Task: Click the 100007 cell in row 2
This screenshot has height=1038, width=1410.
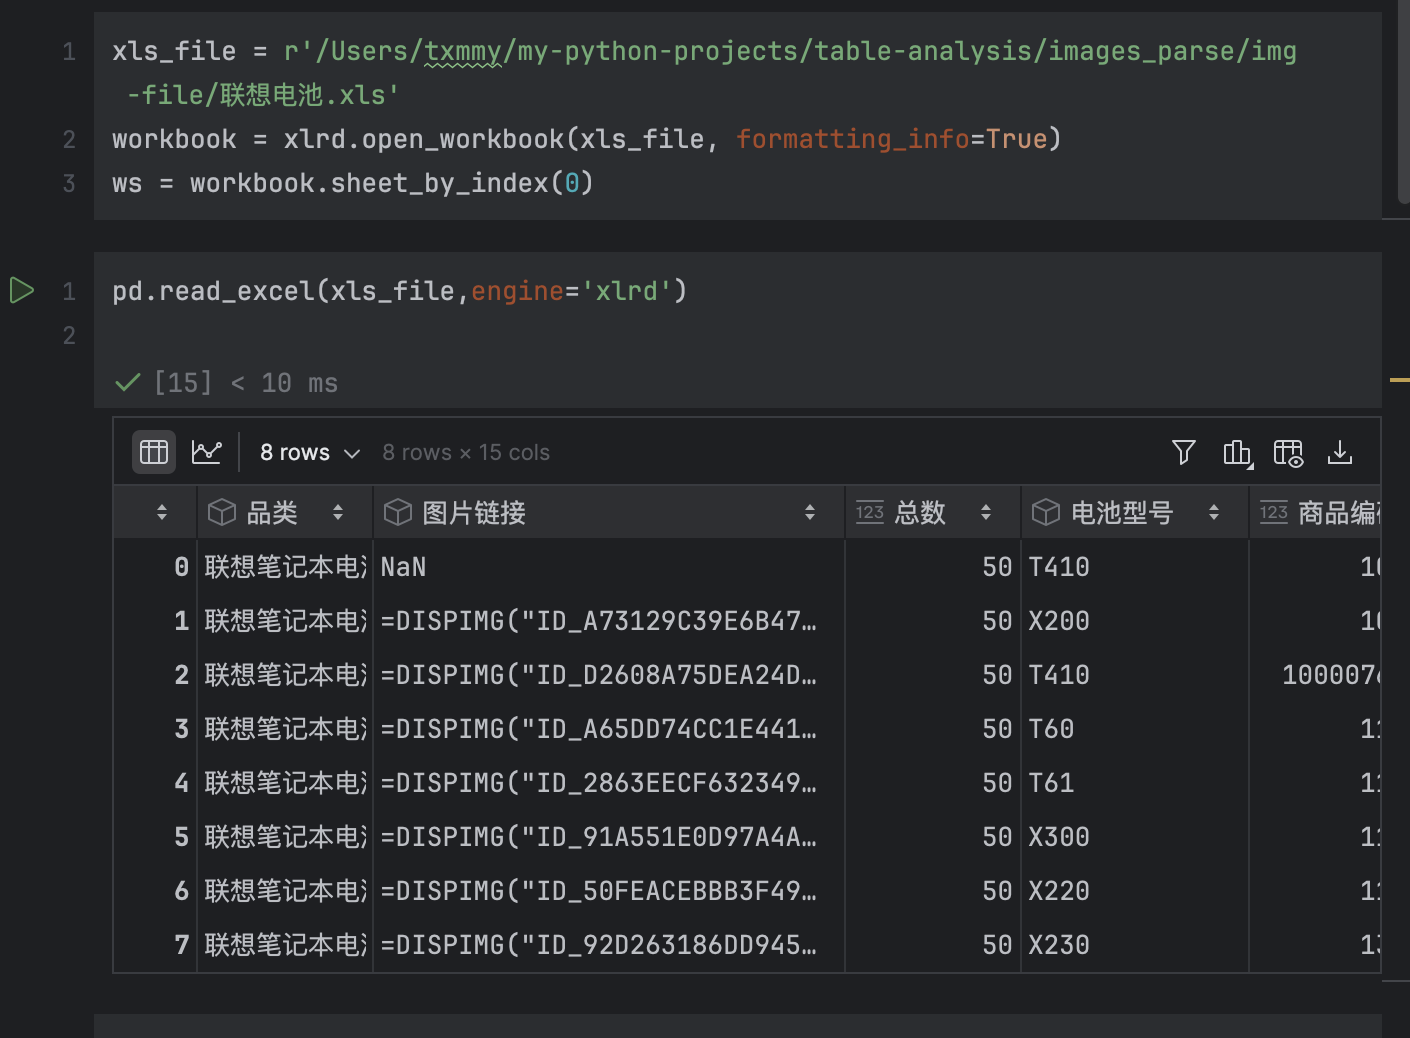Action: tap(1315, 674)
